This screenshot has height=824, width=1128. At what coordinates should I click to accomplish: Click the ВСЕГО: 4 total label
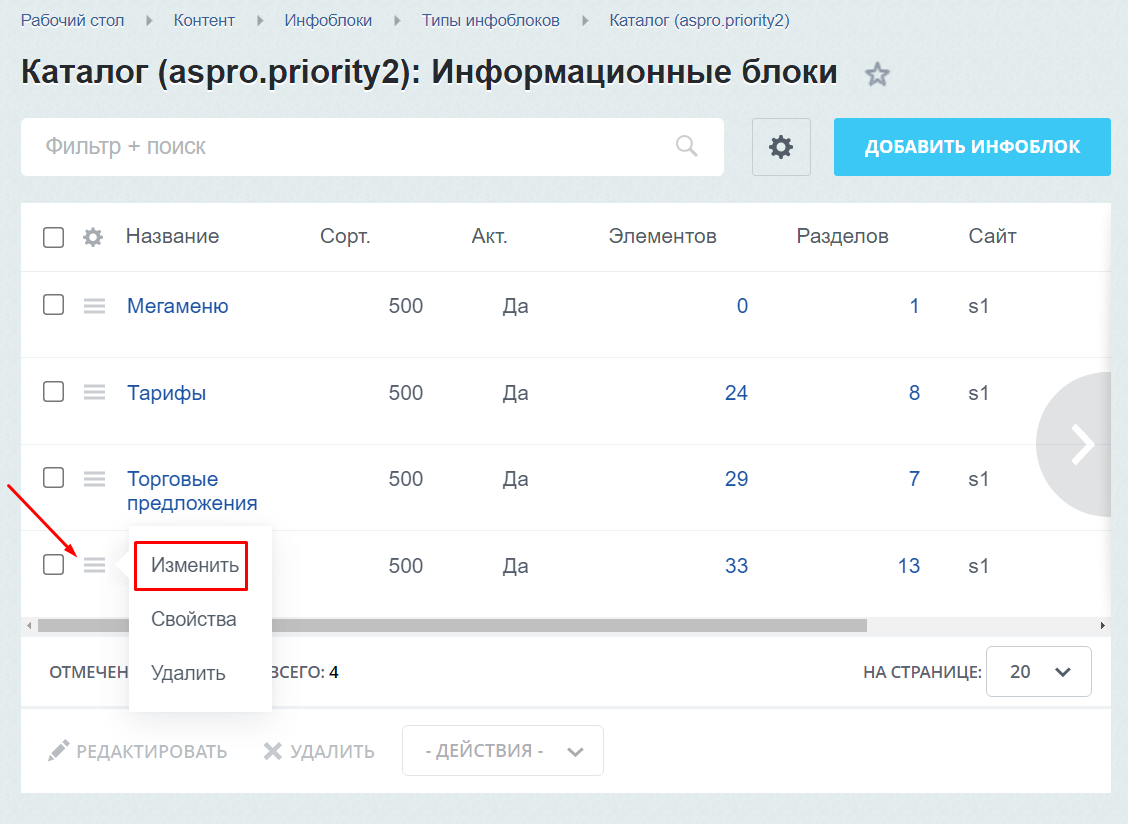click(305, 672)
